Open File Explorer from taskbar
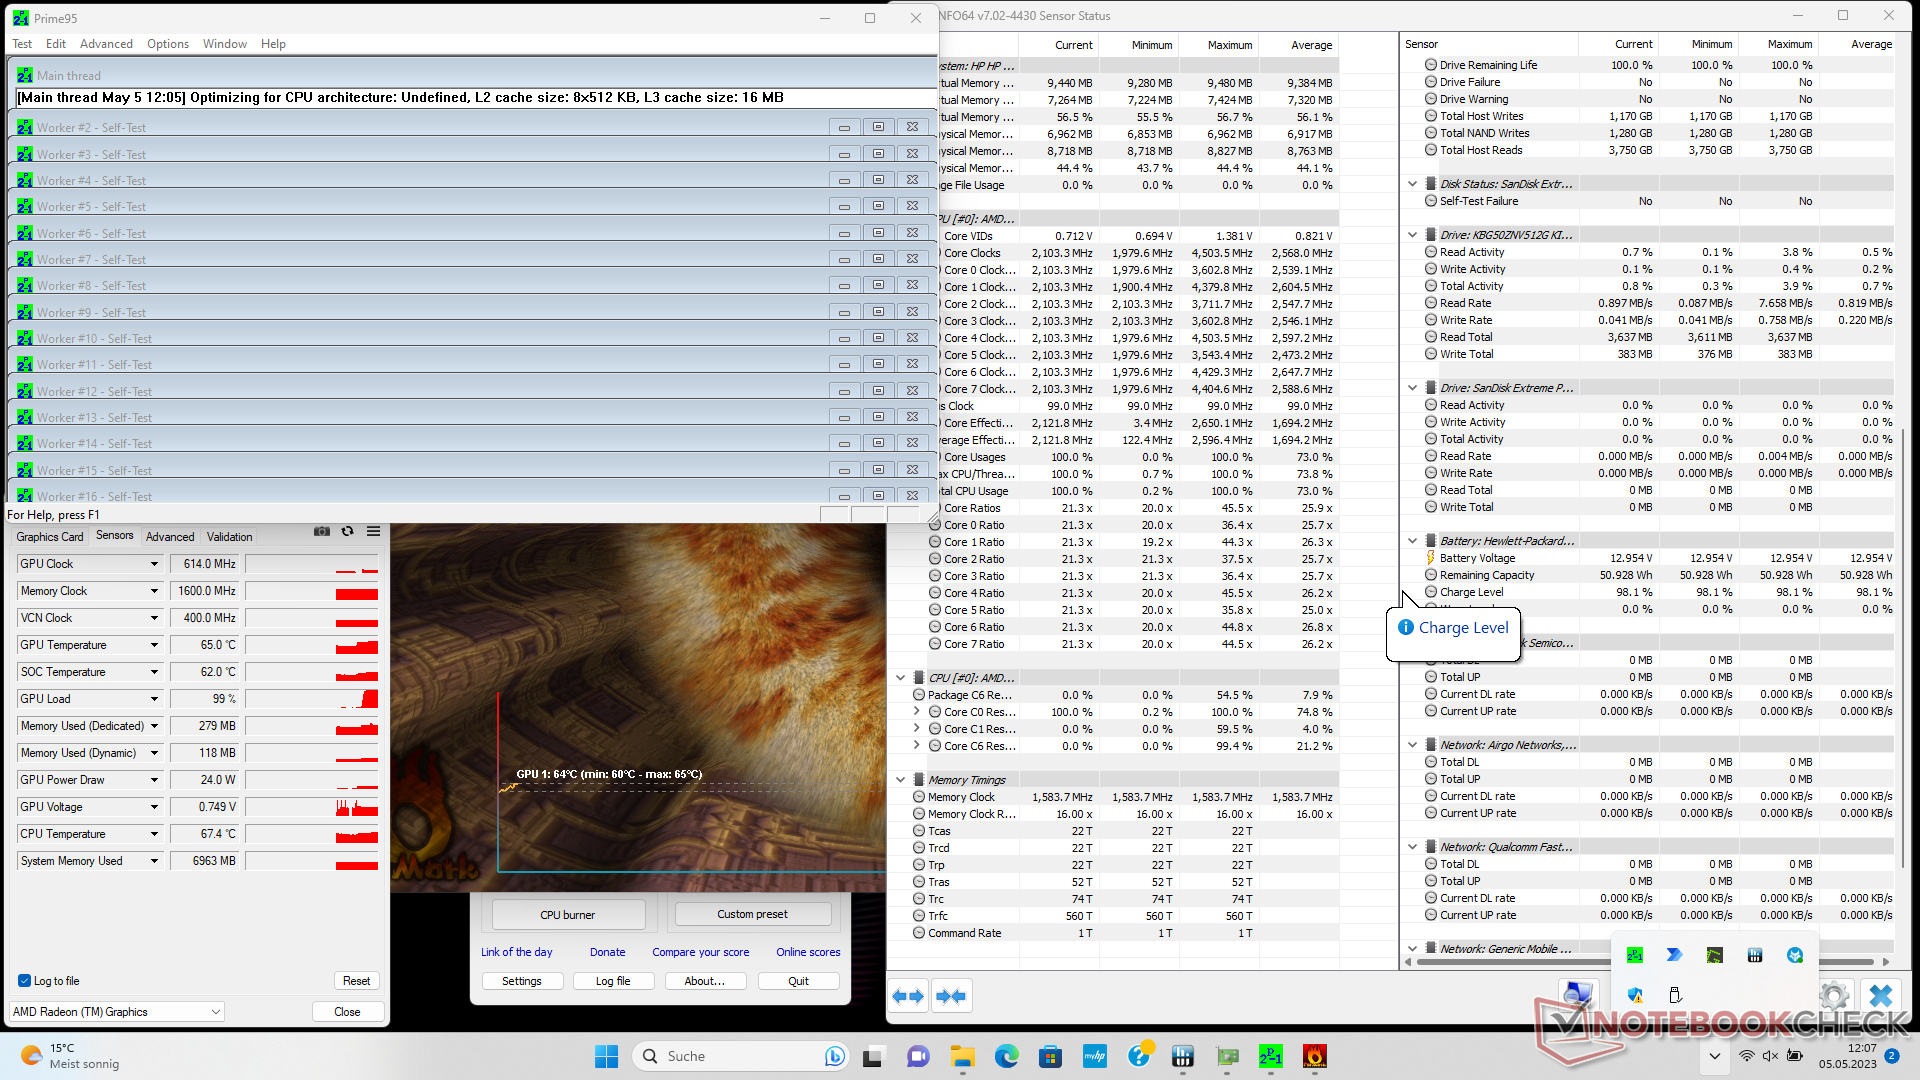Screen dimensions: 1920x1080 963,1056
